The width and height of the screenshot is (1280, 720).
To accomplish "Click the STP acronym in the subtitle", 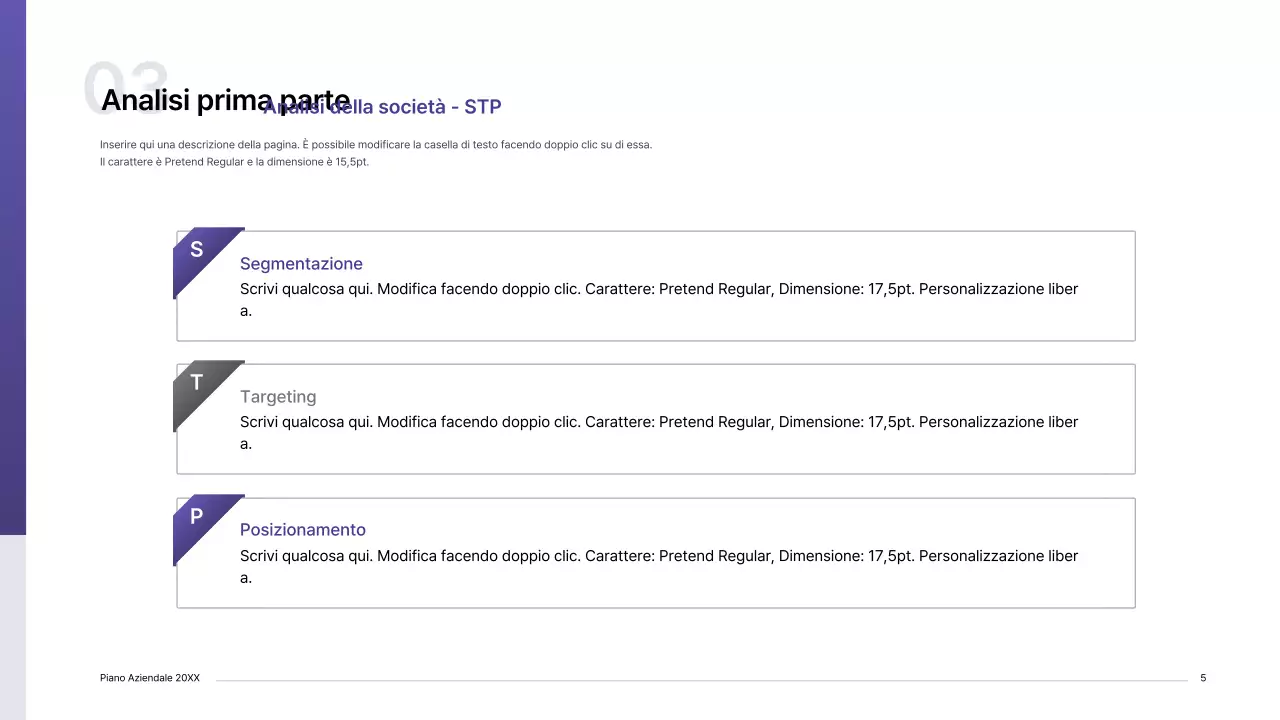I will tap(482, 107).
